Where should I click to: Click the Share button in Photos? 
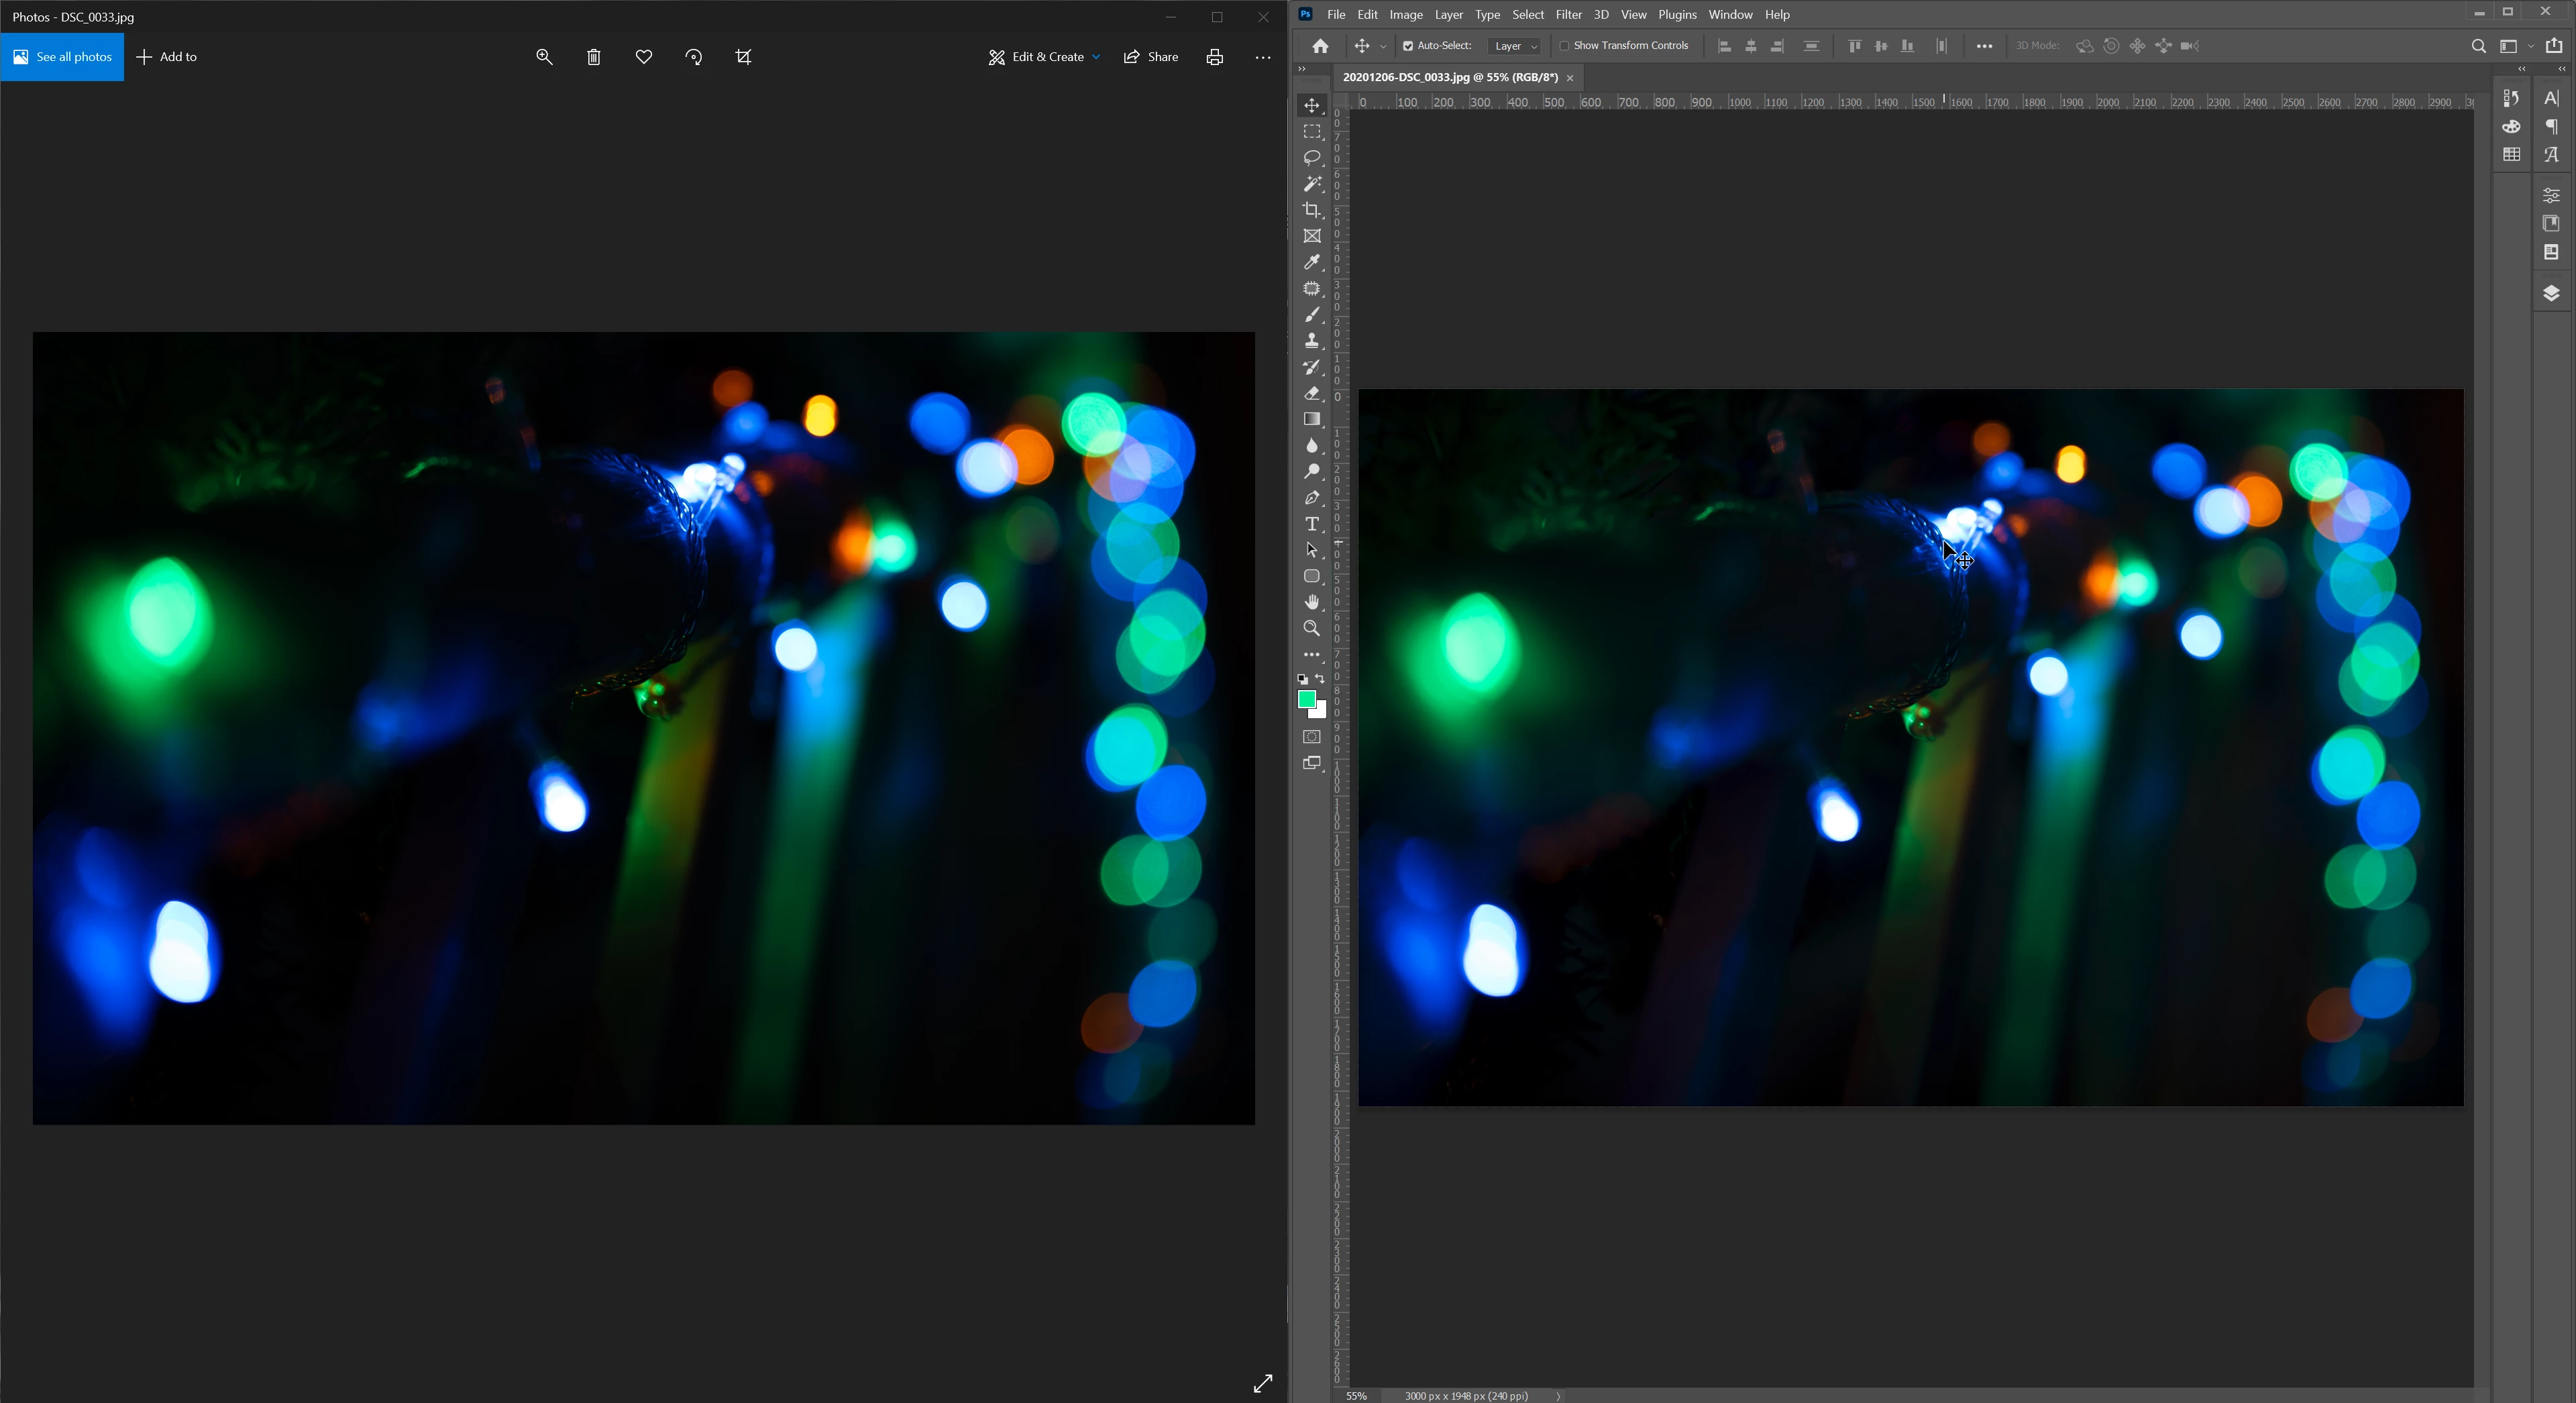(x=1151, y=57)
